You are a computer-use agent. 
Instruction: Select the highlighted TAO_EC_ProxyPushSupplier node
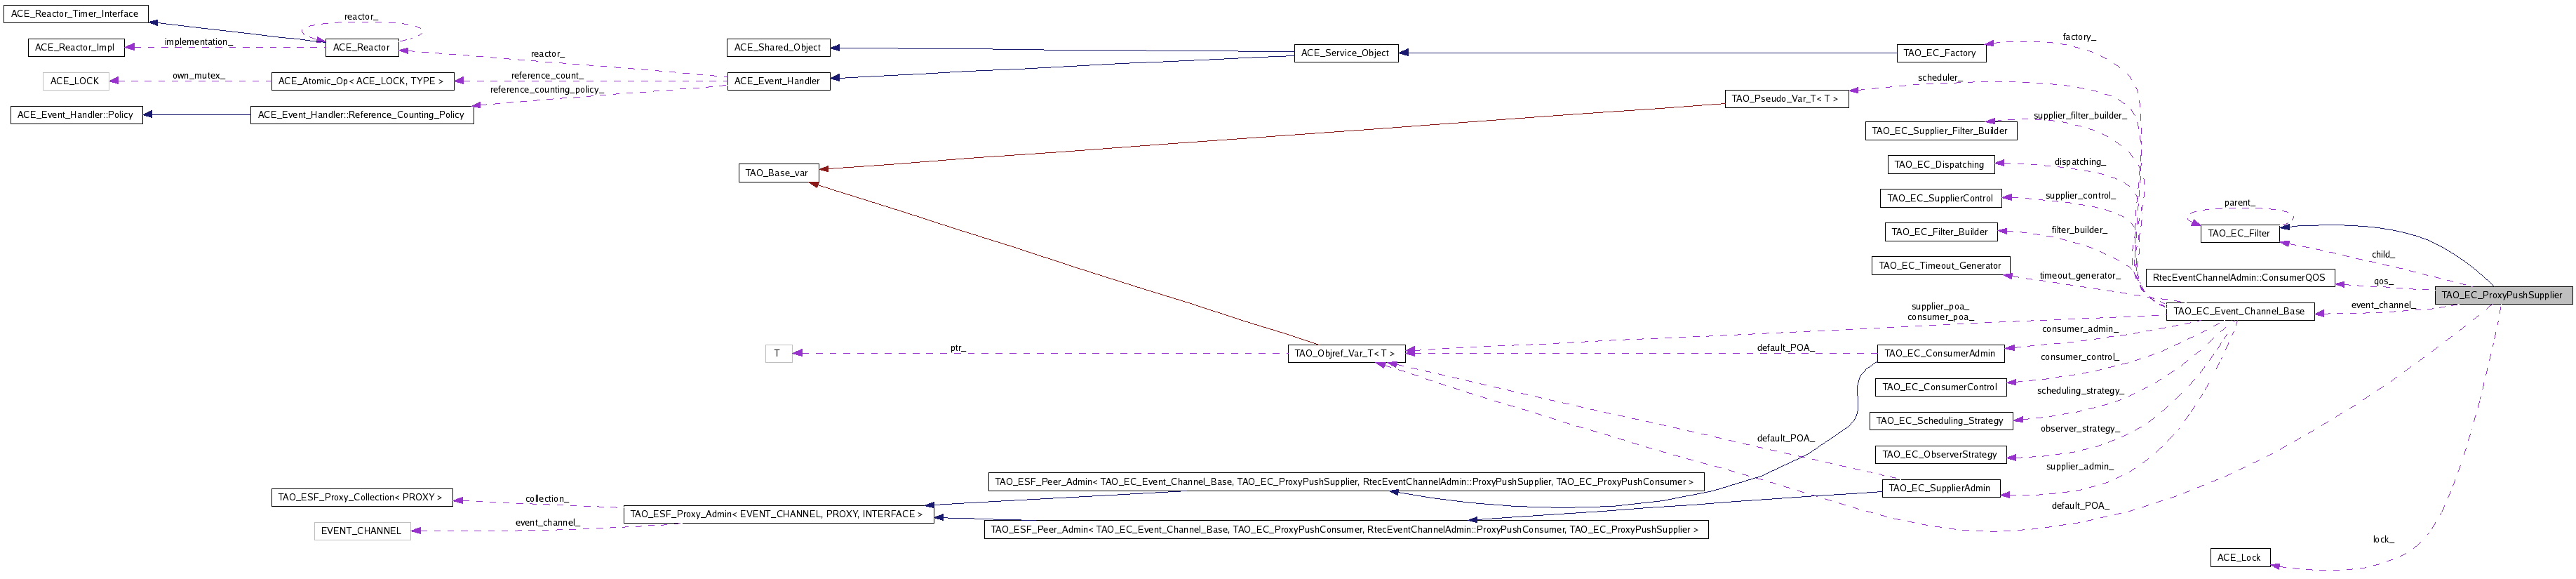2501,296
